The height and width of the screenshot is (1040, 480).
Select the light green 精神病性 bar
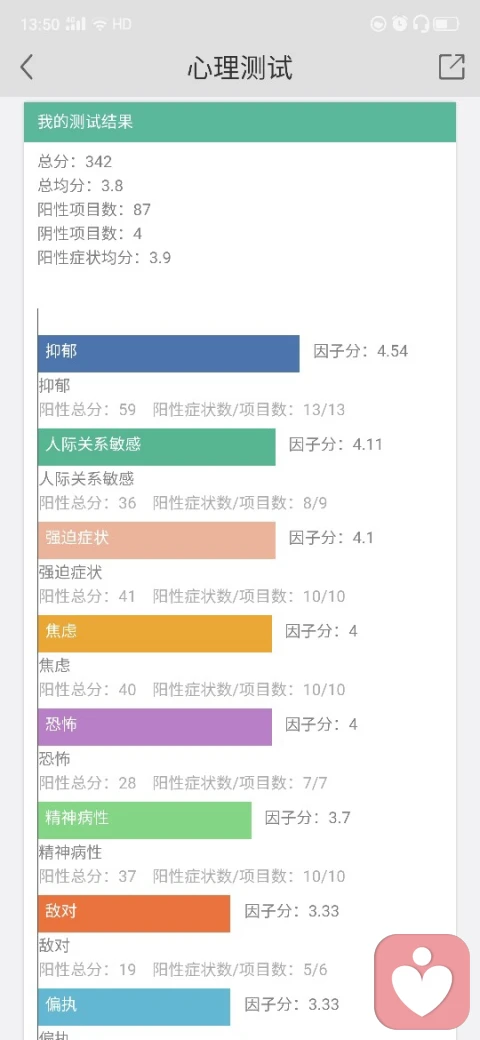tap(145, 820)
